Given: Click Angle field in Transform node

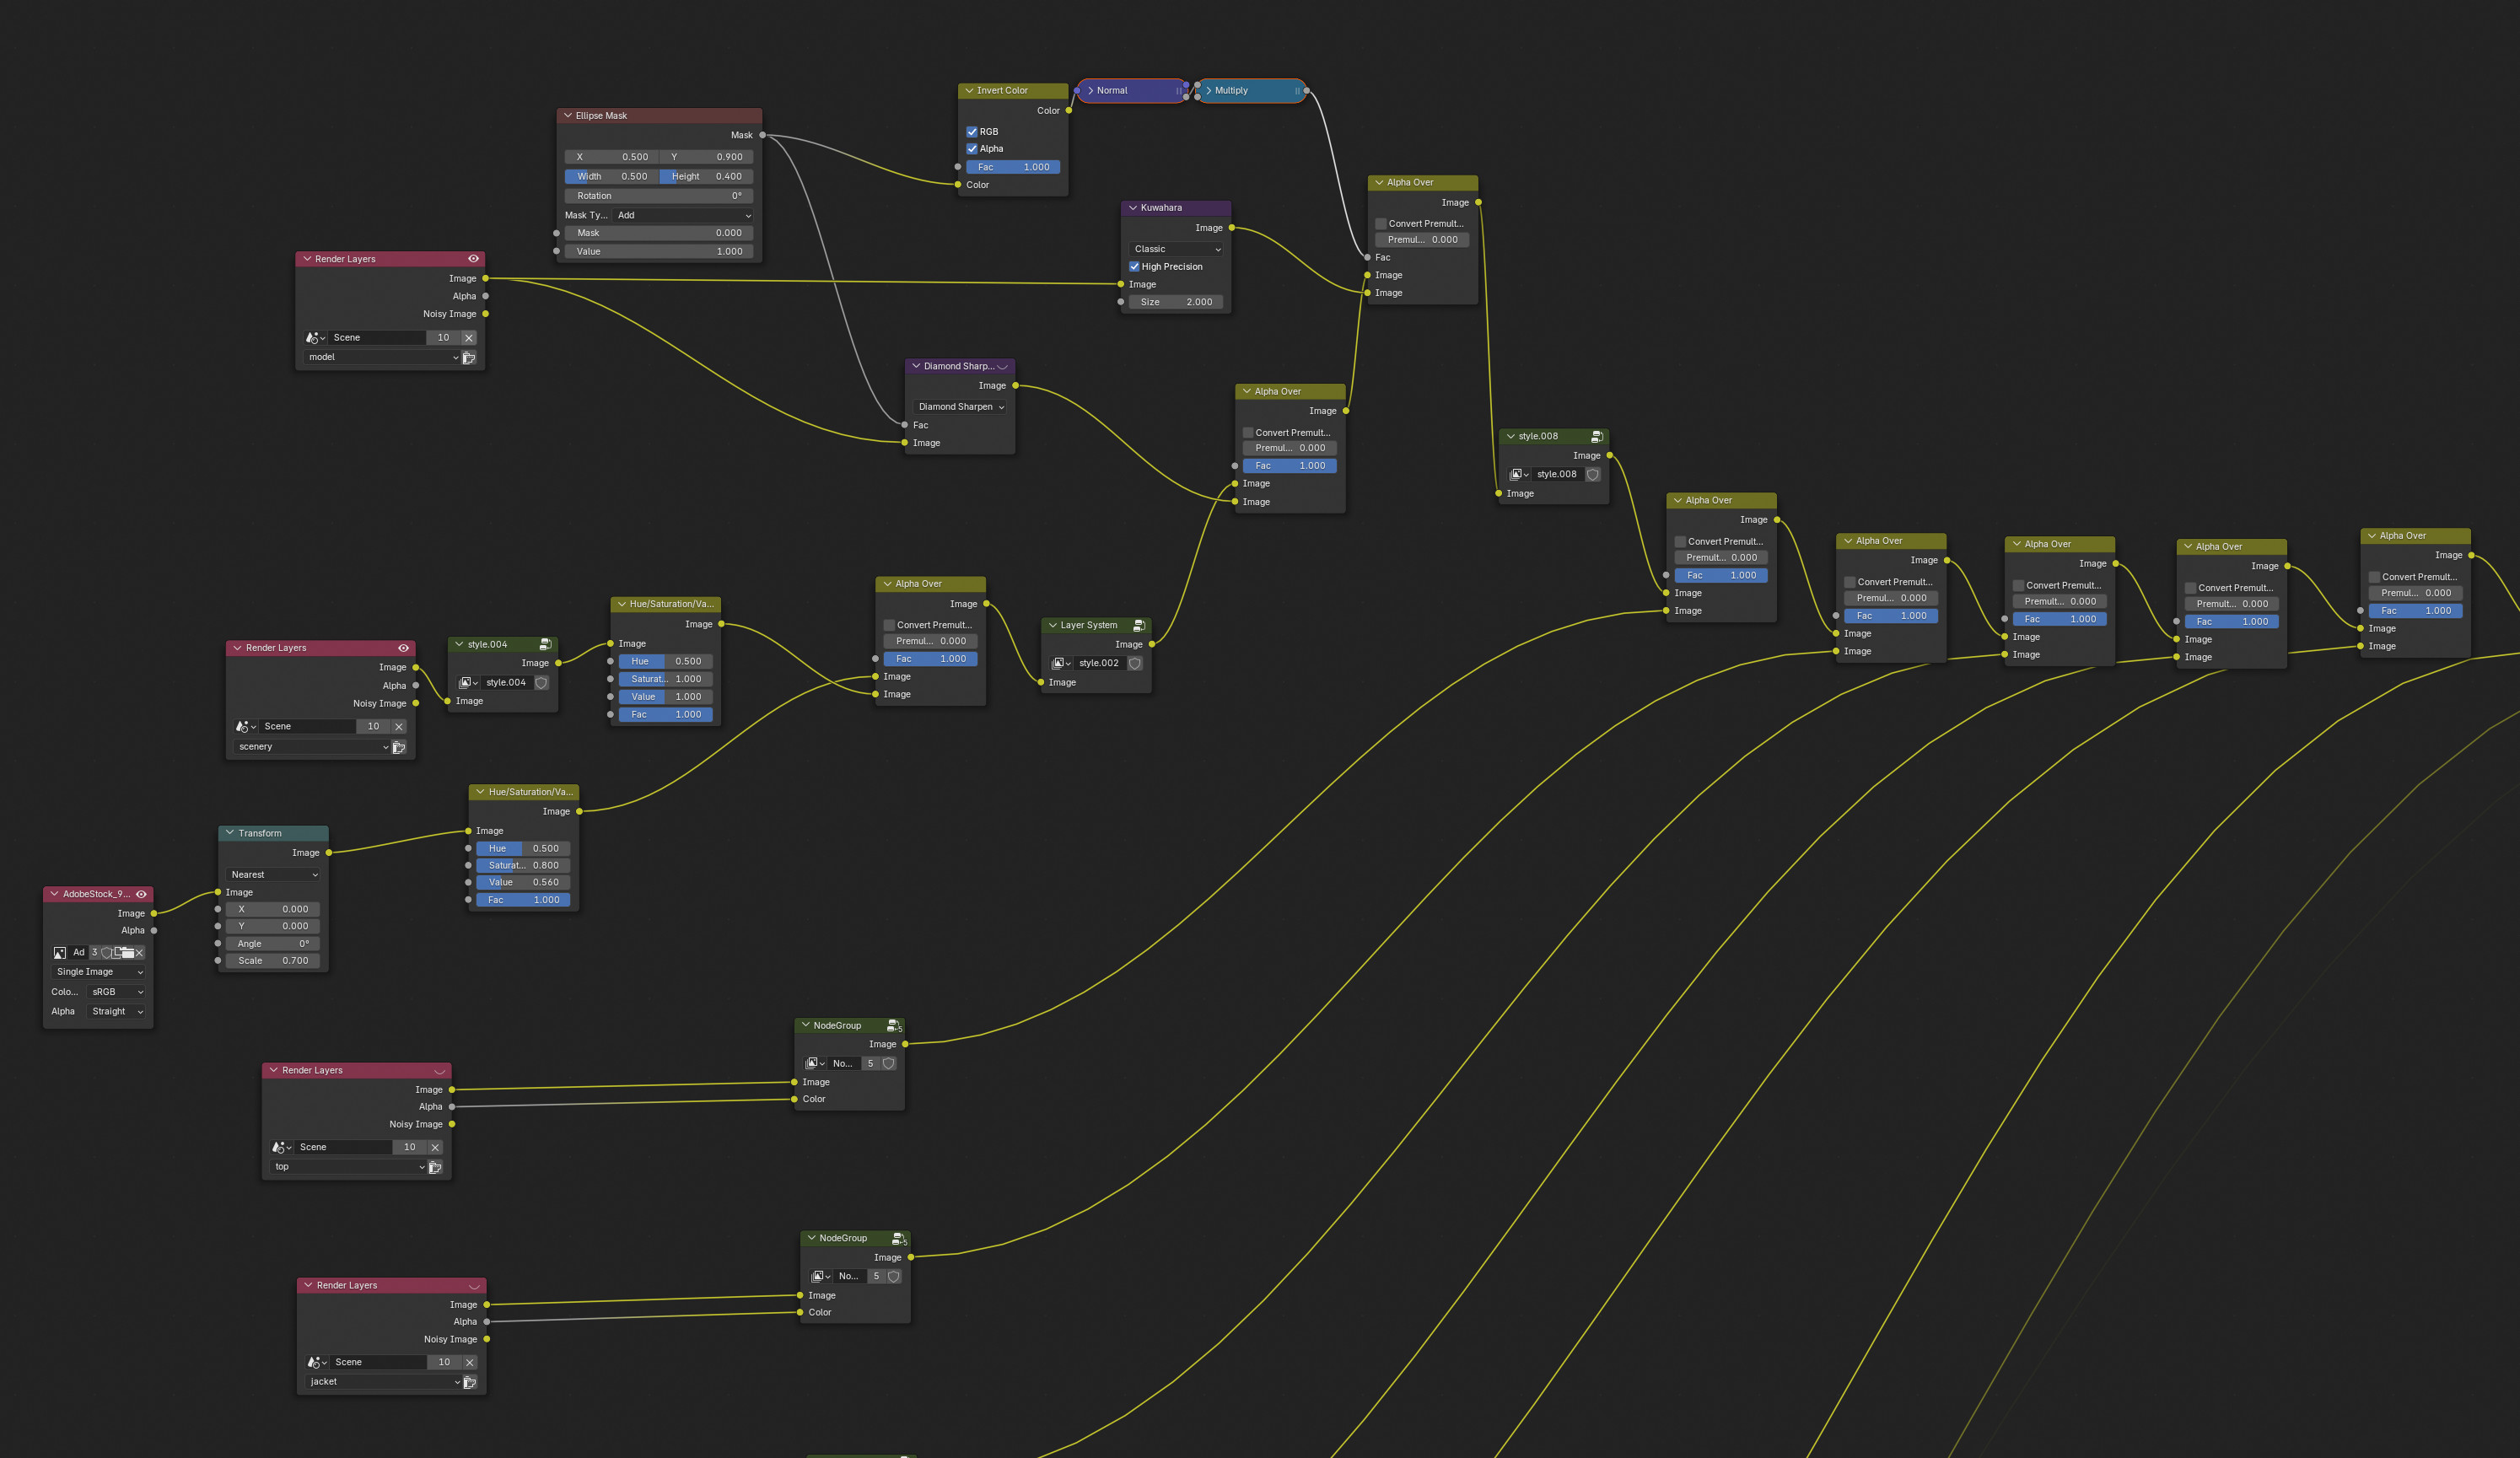Looking at the screenshot, I should [274, 944].
